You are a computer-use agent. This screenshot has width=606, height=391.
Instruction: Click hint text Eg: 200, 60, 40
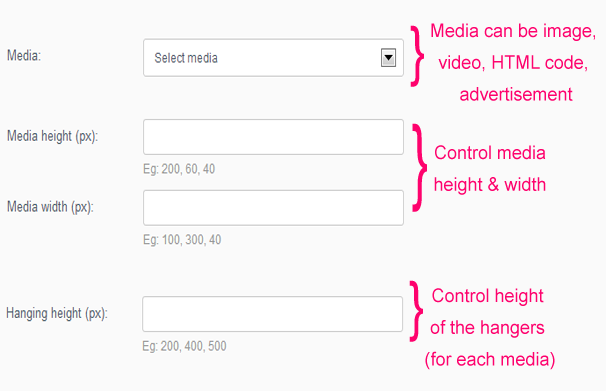click(x=179, y=169)
